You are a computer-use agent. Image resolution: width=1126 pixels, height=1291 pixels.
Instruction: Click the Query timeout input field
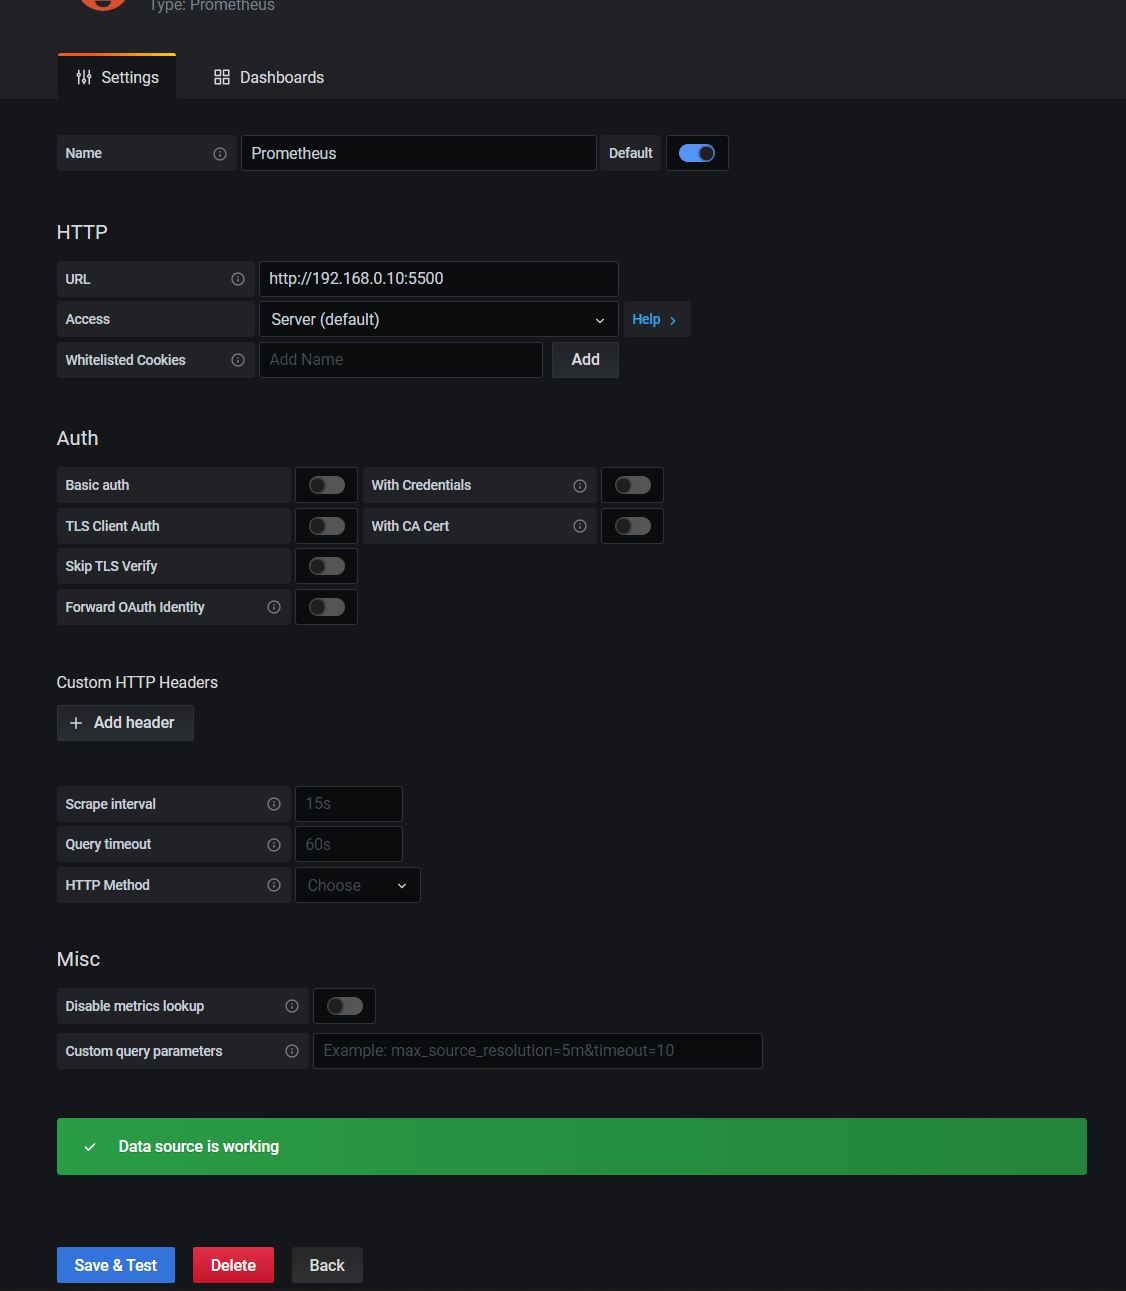[x=349, y=844]
